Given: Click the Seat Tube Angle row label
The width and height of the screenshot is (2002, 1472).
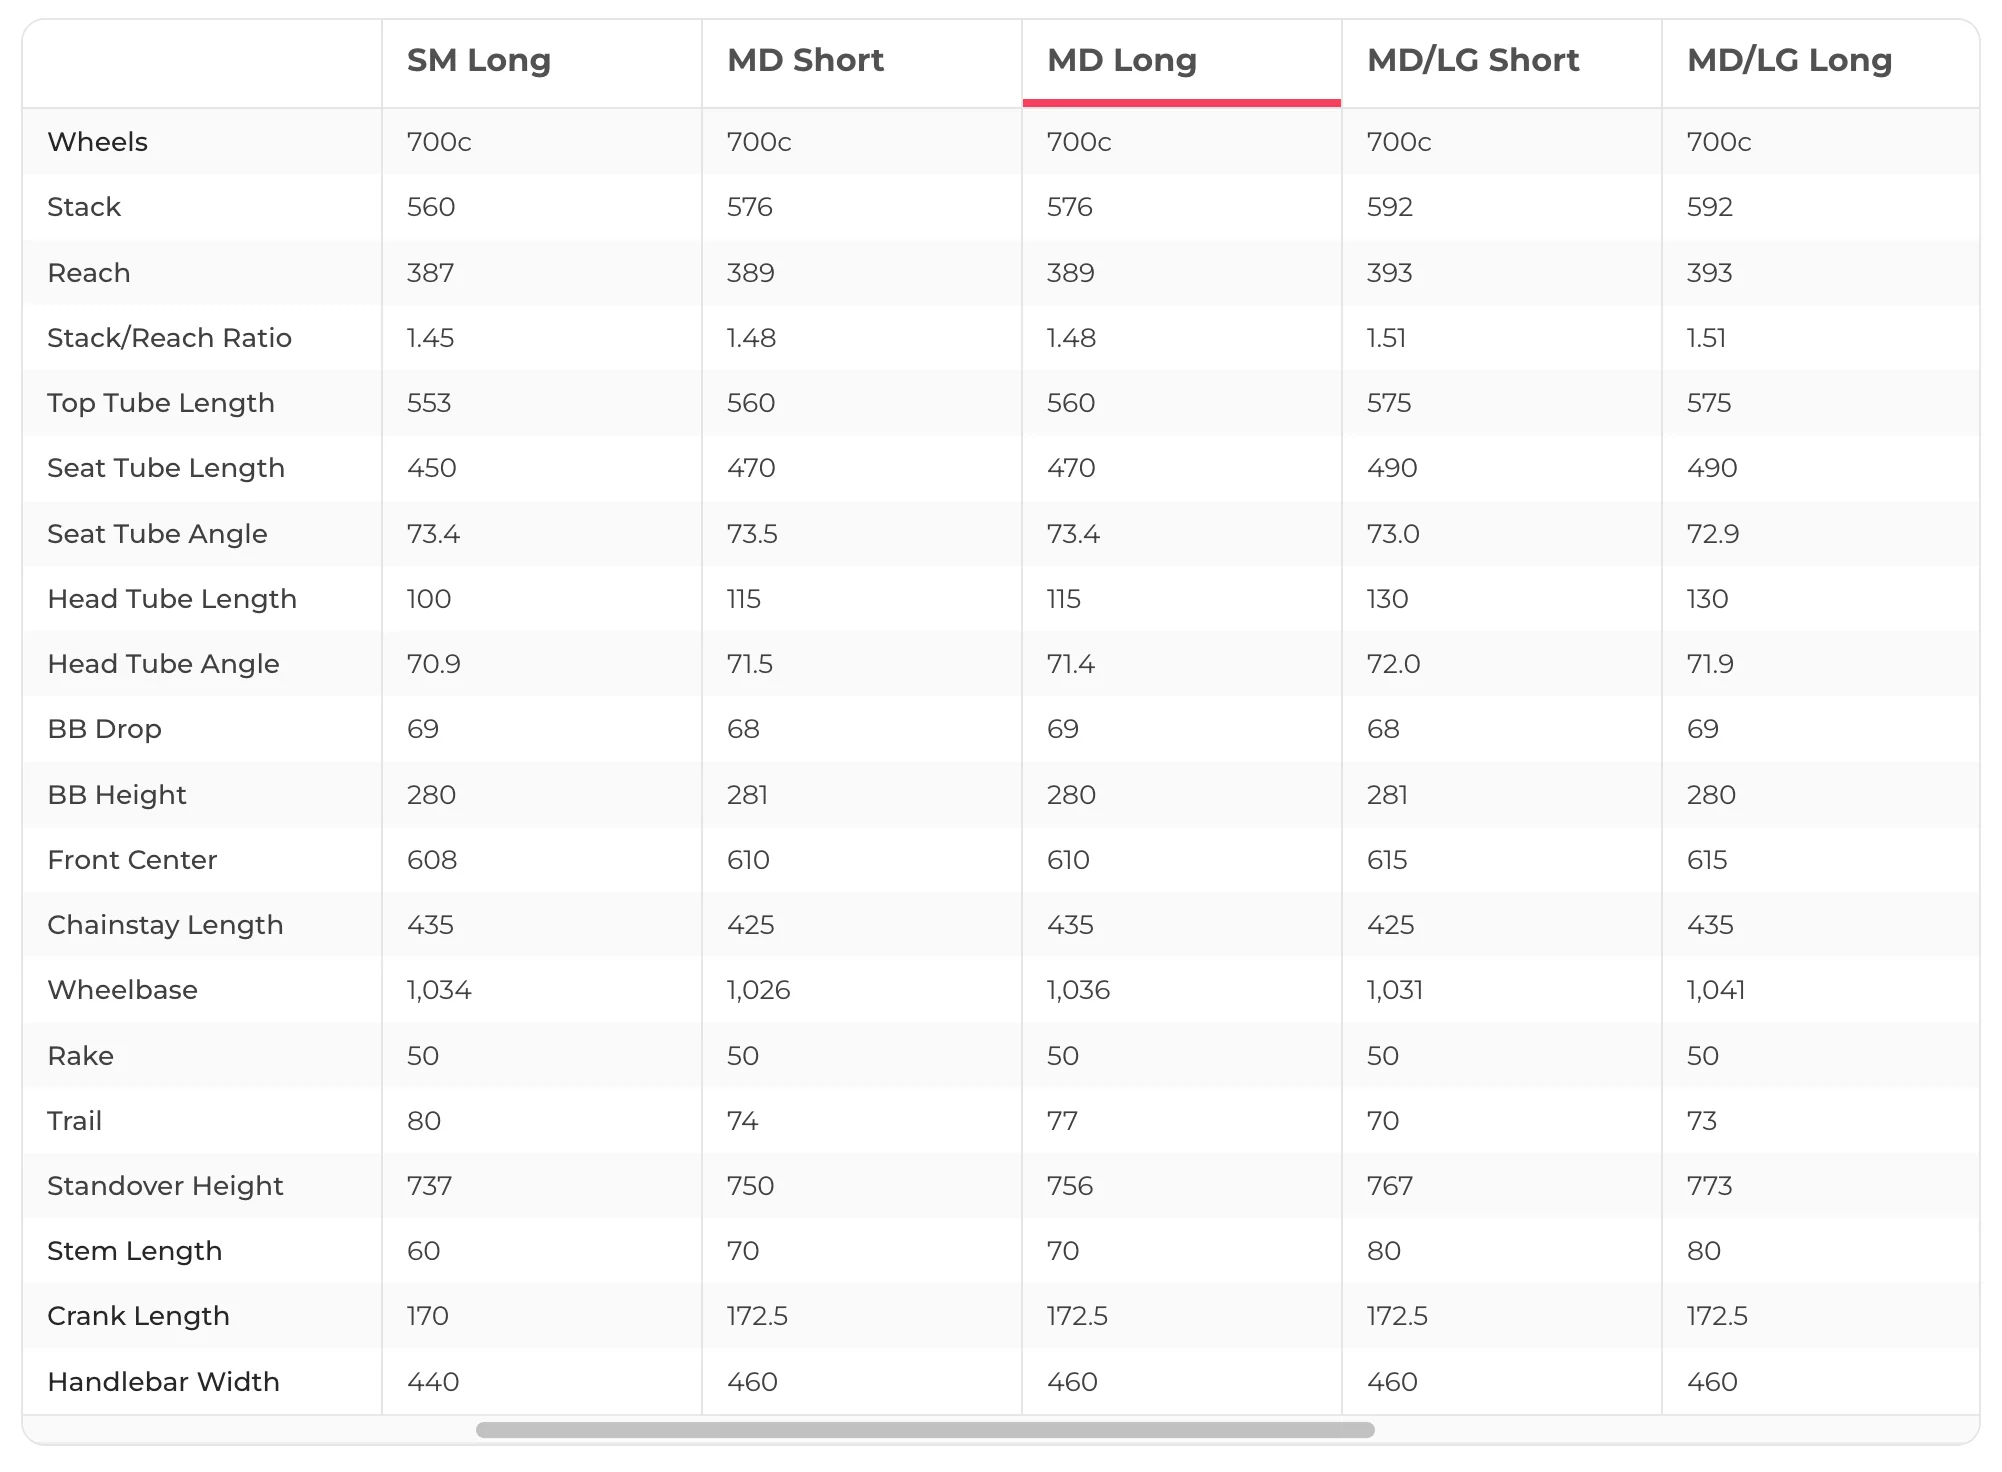Looking at the screenshot, I should 157,534.
